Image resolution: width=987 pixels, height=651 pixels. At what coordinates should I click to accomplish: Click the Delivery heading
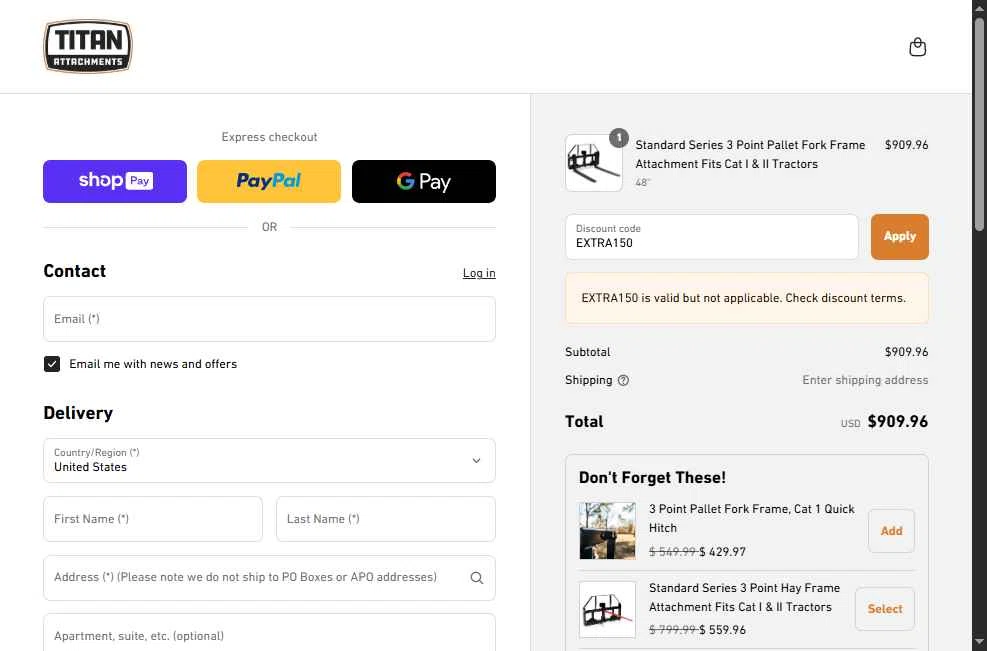(x=78, y=413)
